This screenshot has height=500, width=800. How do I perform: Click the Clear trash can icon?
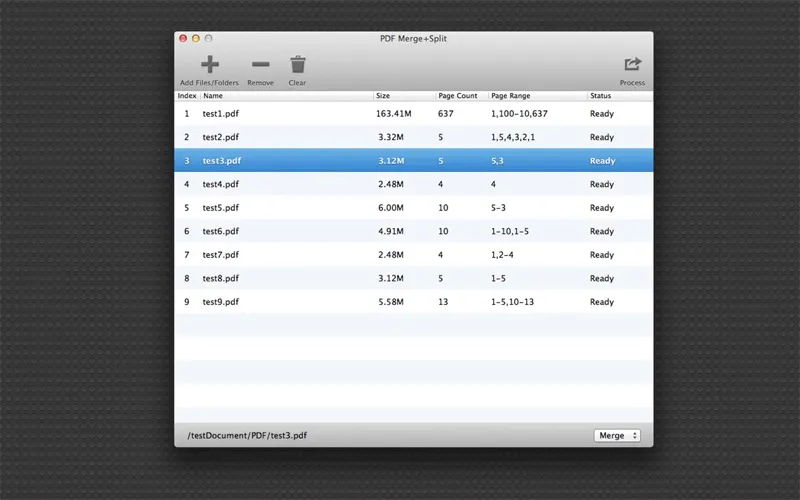click(x=297, y=64)
